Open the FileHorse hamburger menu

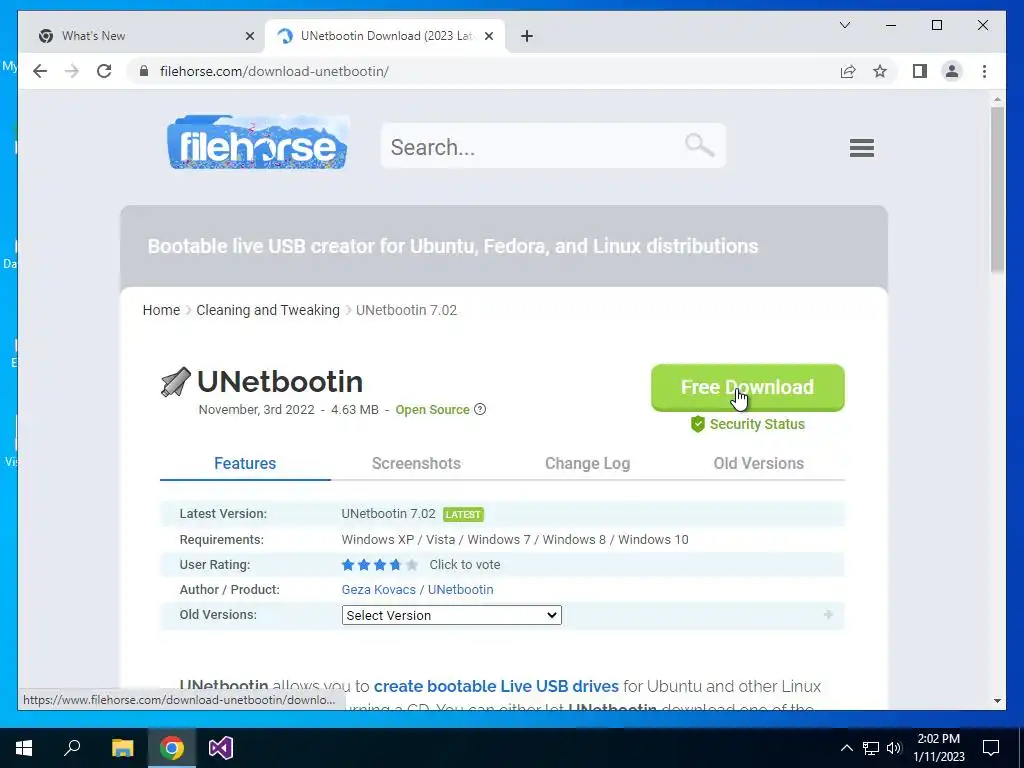[x=862, y=148]
